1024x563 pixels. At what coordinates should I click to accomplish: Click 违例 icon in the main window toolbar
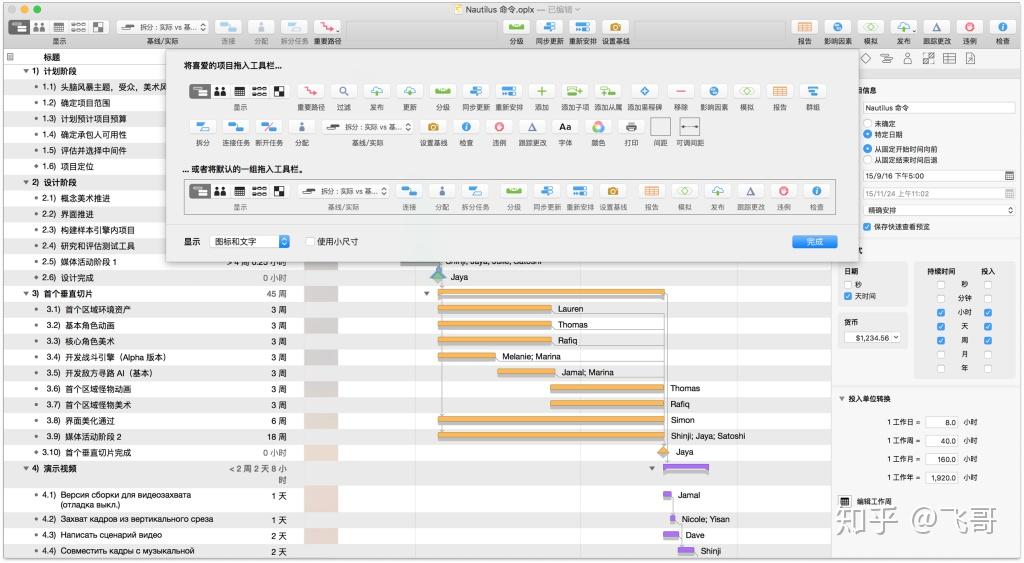pyautogui.click(x=969, y=27)
